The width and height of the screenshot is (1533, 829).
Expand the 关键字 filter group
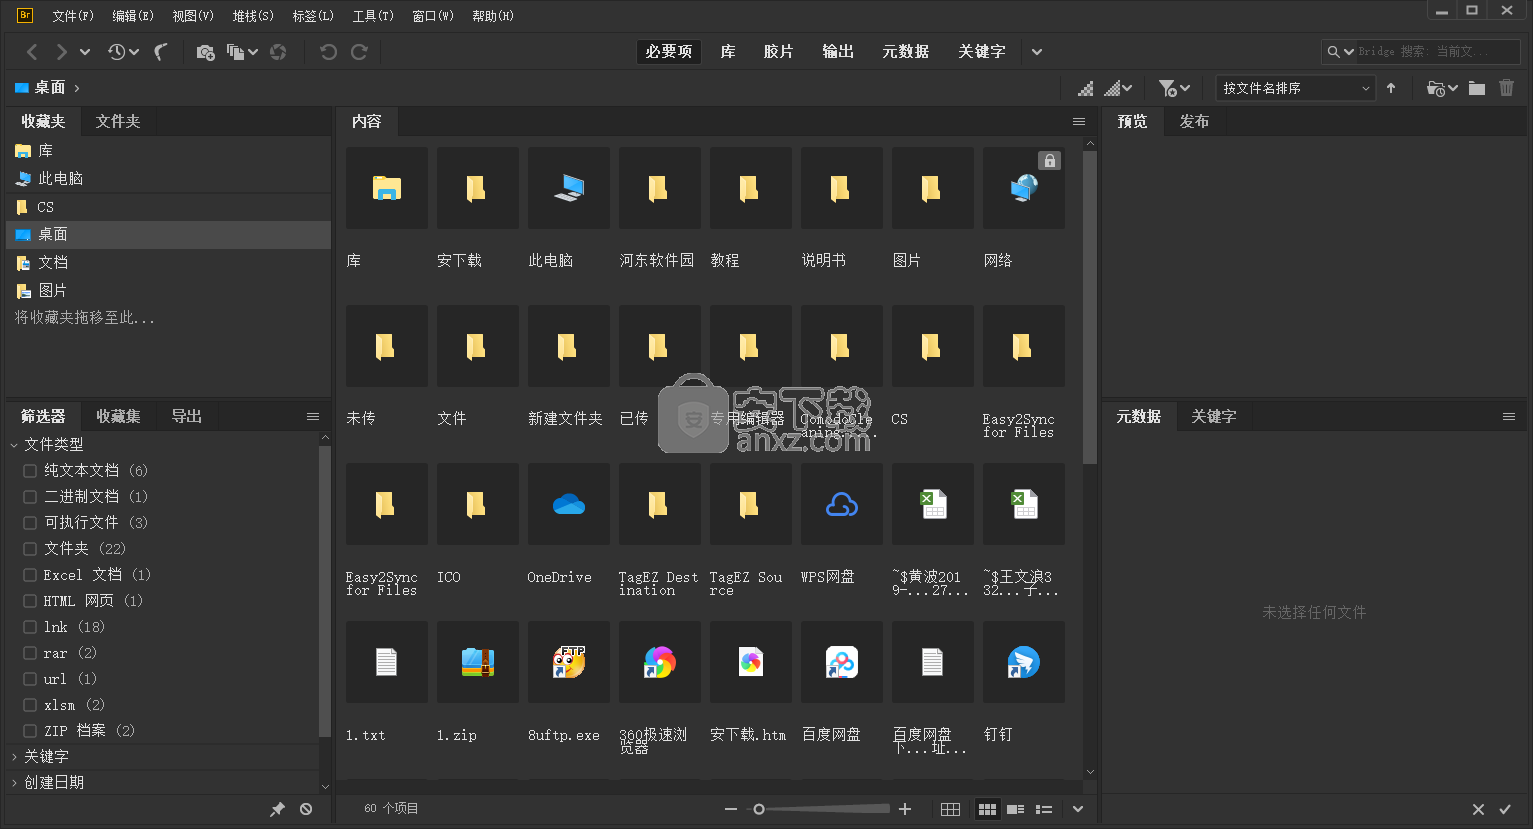(14, 756)
